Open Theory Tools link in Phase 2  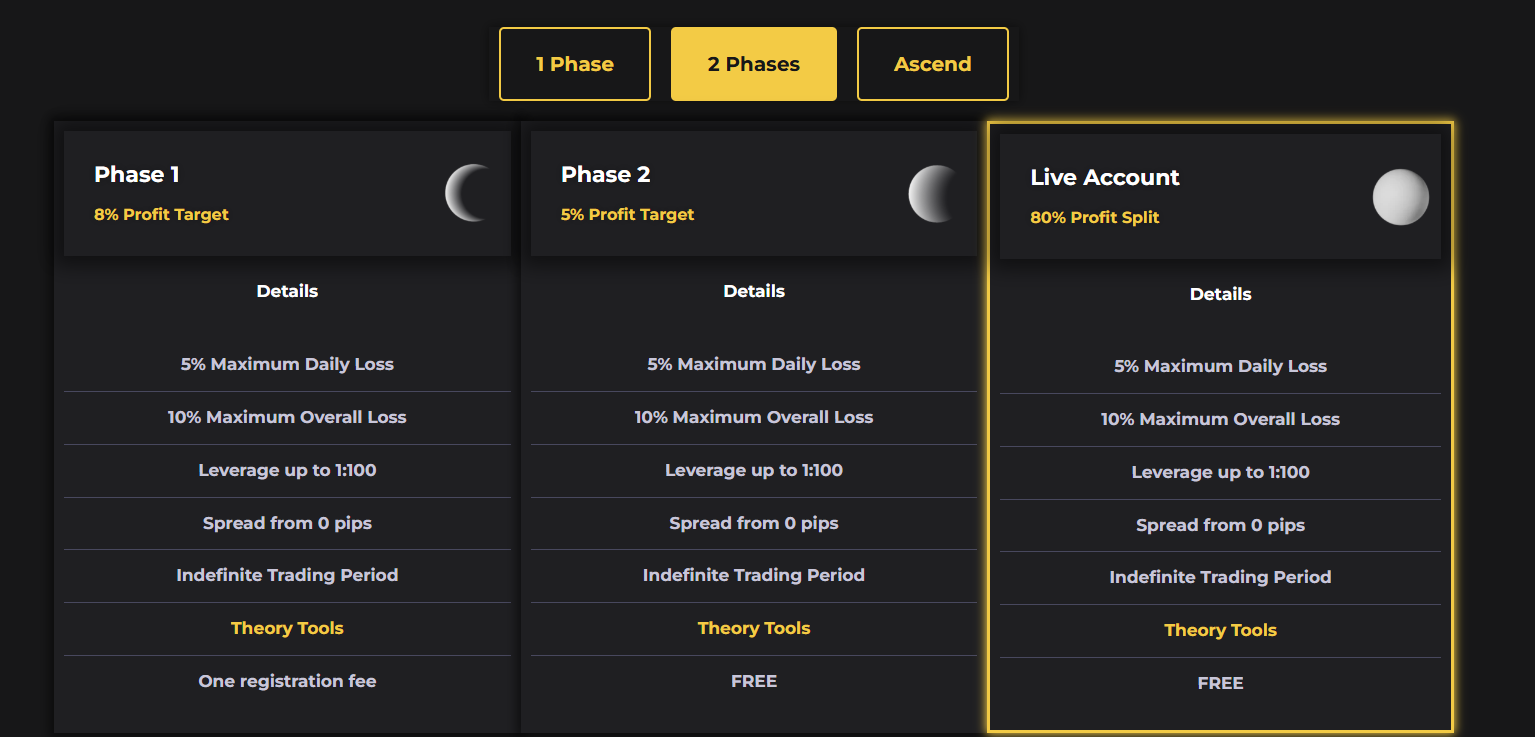pyautogui.click(x=754, y=628)
